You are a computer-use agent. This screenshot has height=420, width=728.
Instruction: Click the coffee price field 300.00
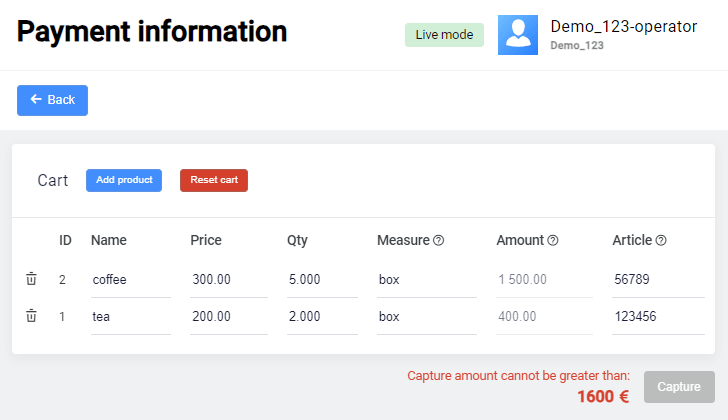pyautogui.click(x=228, y=280)
